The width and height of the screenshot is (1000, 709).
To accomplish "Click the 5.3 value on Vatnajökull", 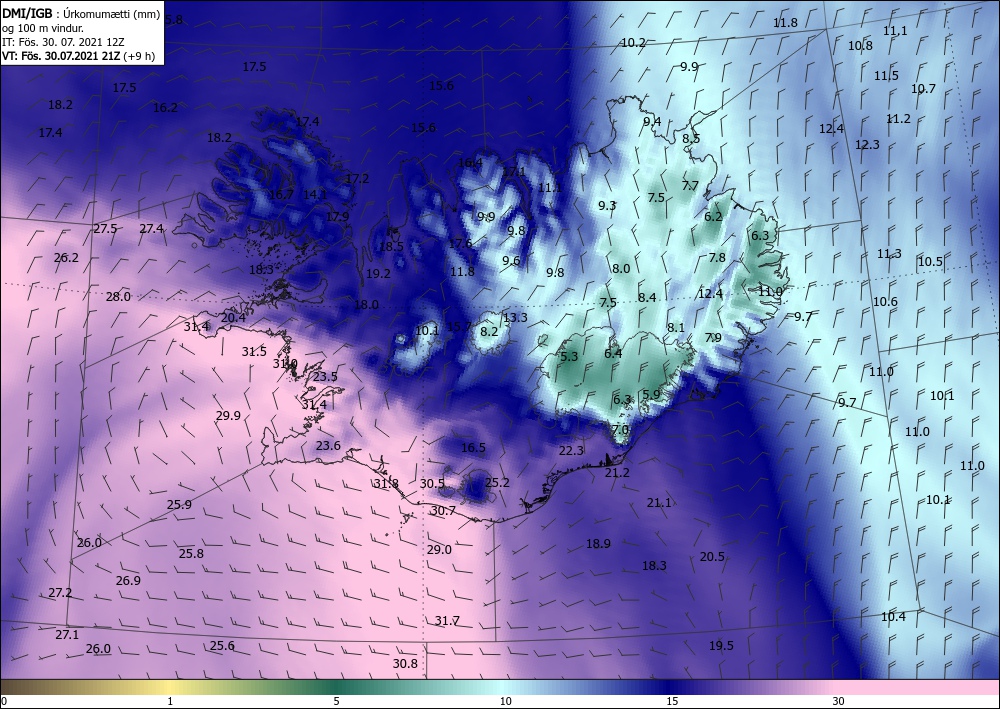I will [569, 356].
